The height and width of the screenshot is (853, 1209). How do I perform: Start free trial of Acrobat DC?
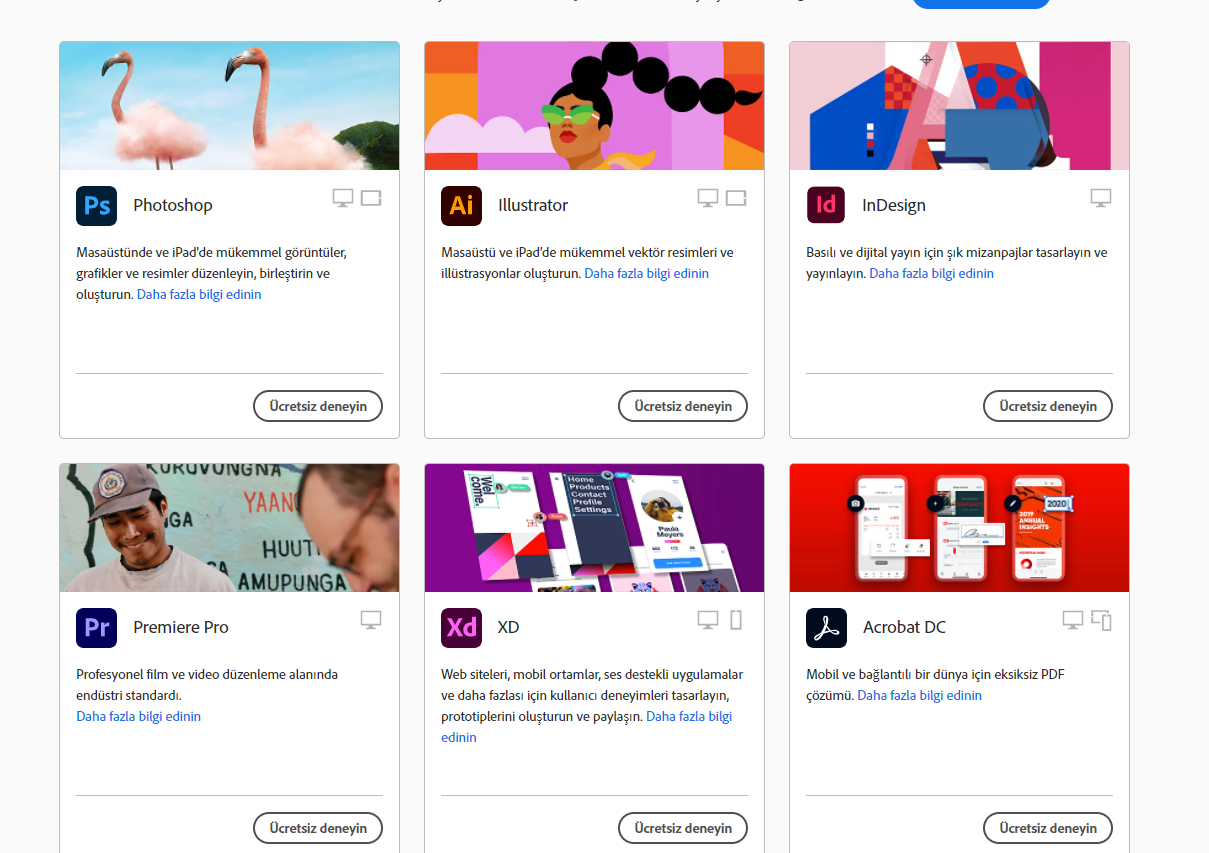pyautogui.click(x=1048, y=828)
